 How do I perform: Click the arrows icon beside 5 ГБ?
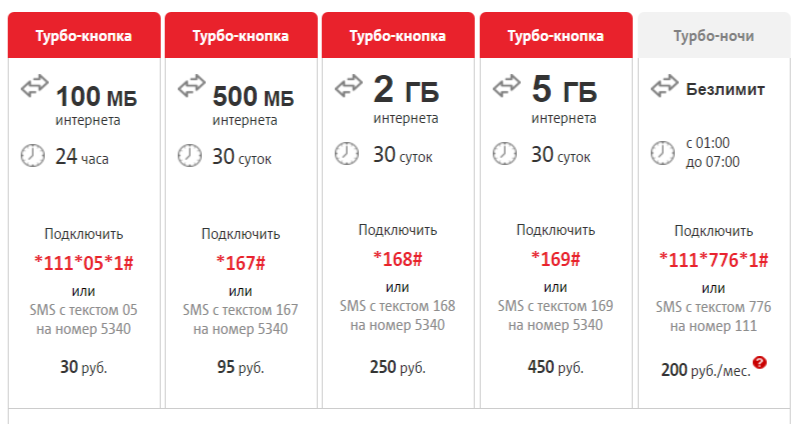coord(507,86)
